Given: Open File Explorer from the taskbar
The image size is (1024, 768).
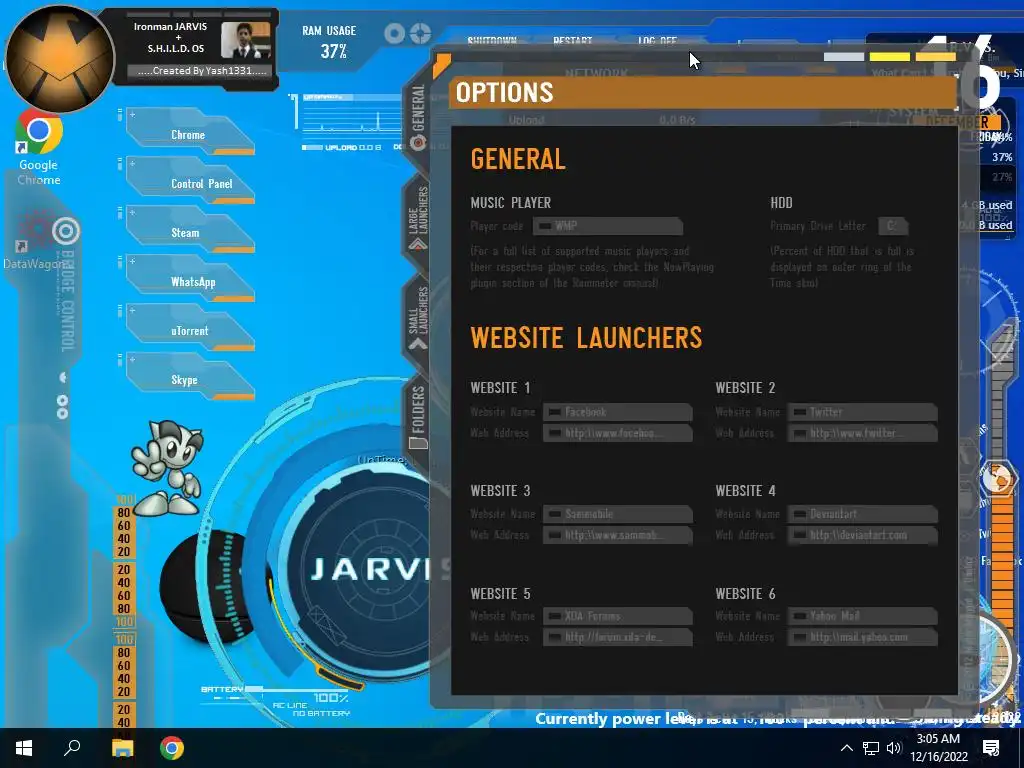Looking at the screenshot, I should pyautogui.click(x=122, y=748).
